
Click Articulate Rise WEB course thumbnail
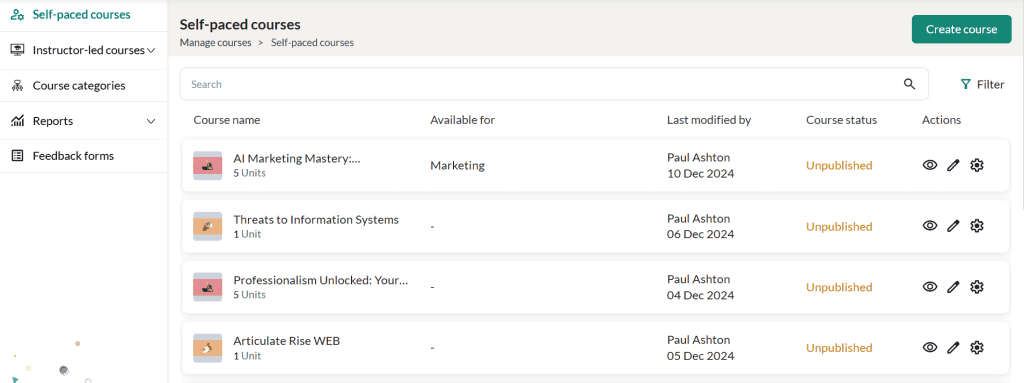(x=208, y=348)
